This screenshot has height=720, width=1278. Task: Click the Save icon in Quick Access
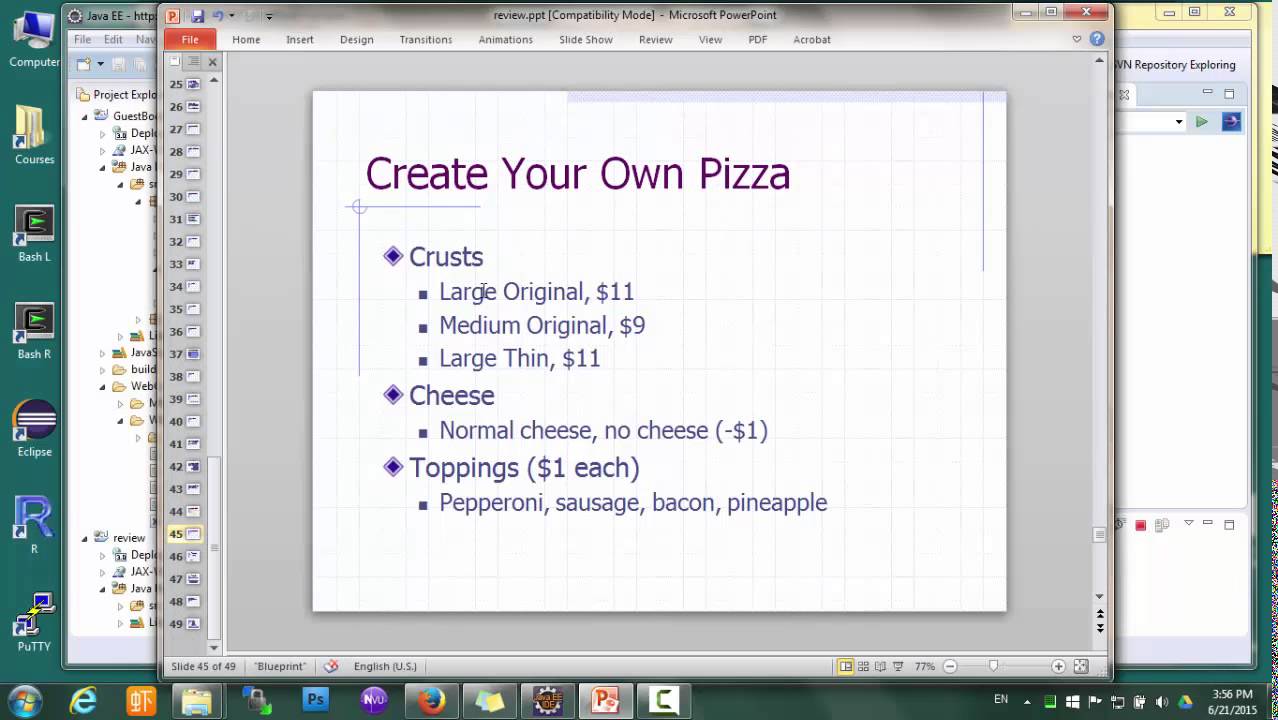click(x=197, y=15)
